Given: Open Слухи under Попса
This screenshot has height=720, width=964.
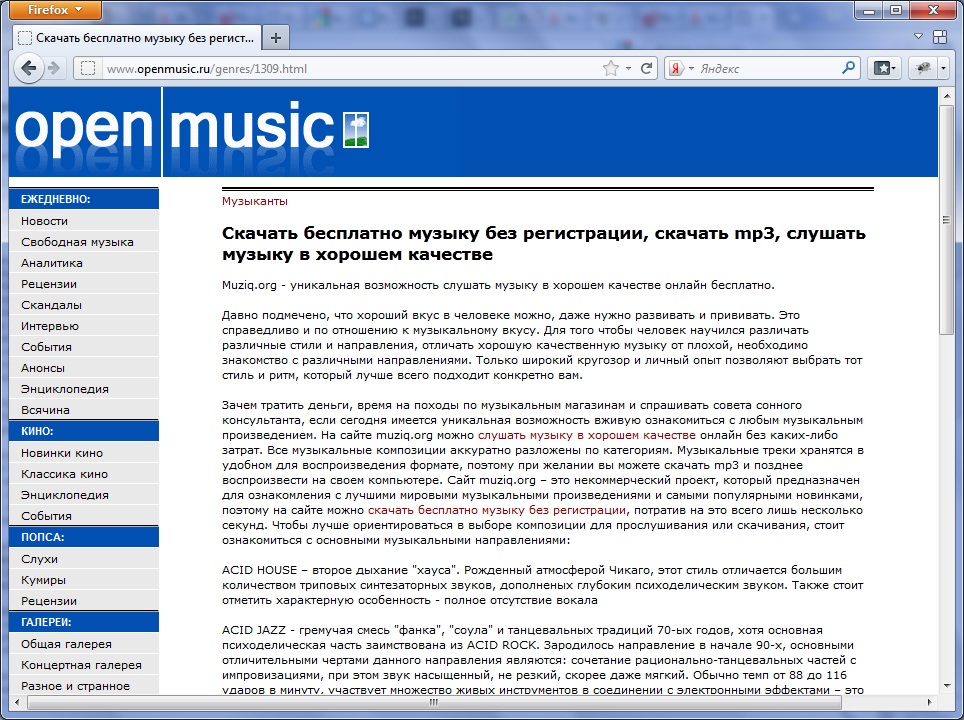Looking at the screenshot, I should click(x=84, y=559).
